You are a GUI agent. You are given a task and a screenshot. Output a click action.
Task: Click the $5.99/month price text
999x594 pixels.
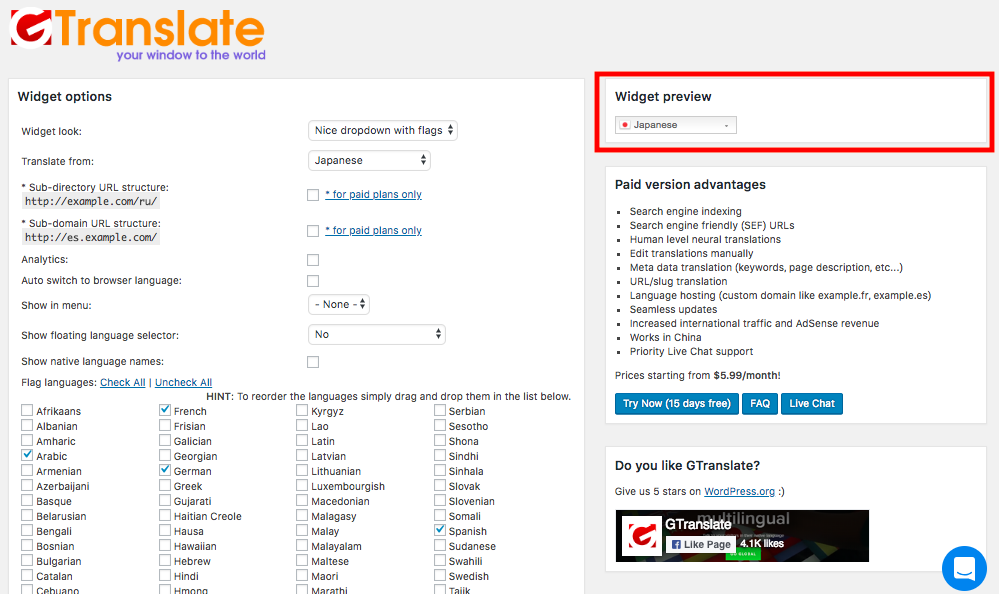(x=747, y=375)
